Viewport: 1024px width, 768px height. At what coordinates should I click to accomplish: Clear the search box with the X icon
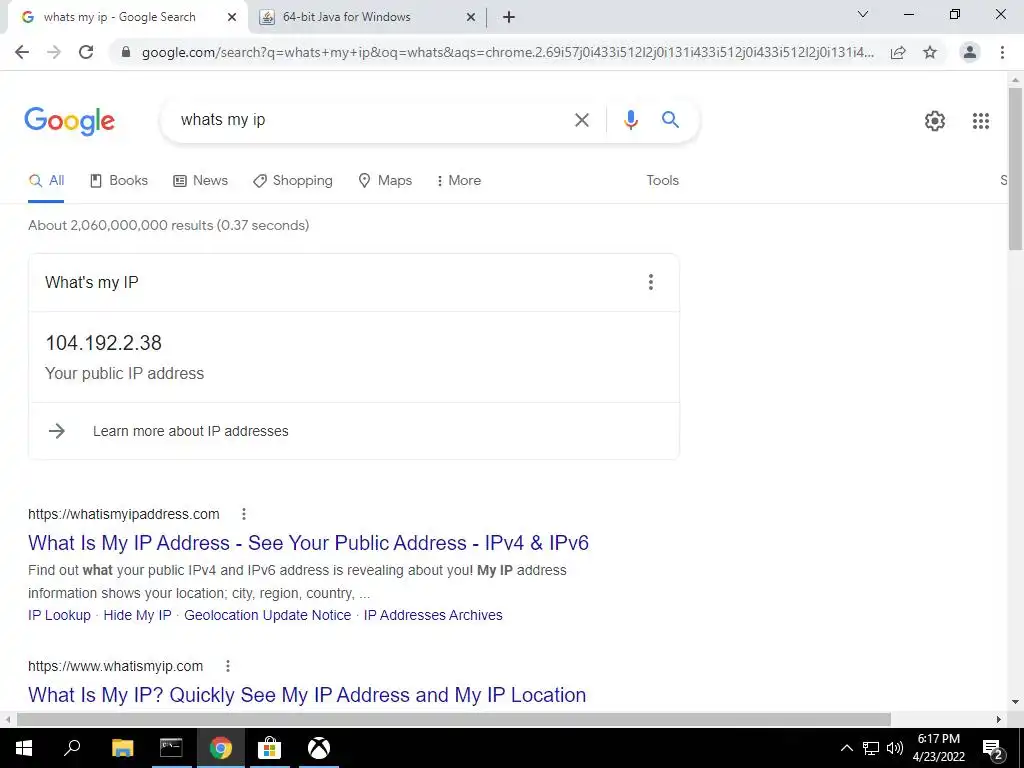pyautogui.click(x=581, y=120)
